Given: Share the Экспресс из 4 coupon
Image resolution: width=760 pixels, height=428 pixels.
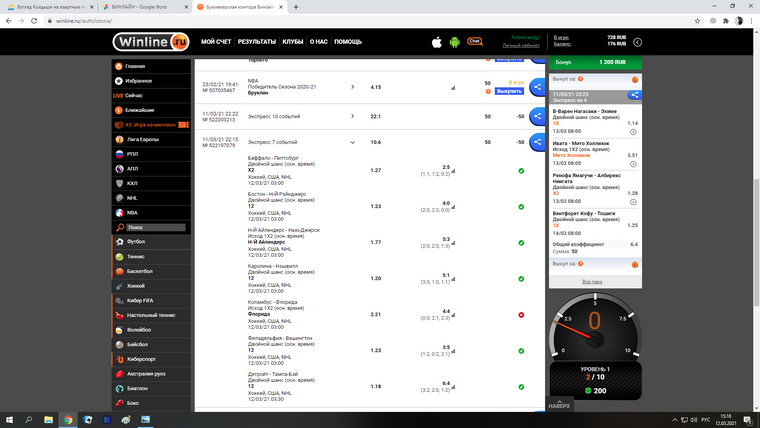Looking at the screenshot, I should pos(634,95).
